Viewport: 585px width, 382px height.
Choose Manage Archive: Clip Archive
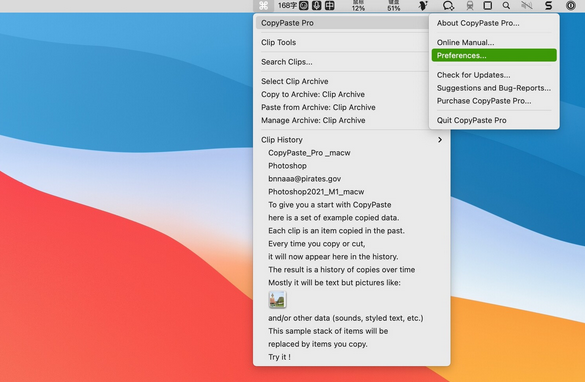click(x=342, y=120)
